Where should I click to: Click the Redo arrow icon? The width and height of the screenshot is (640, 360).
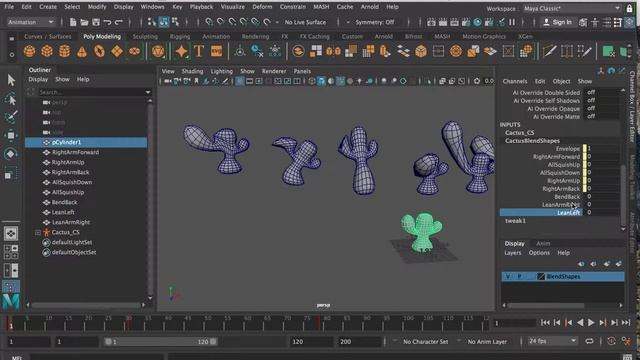coord(119,22)
